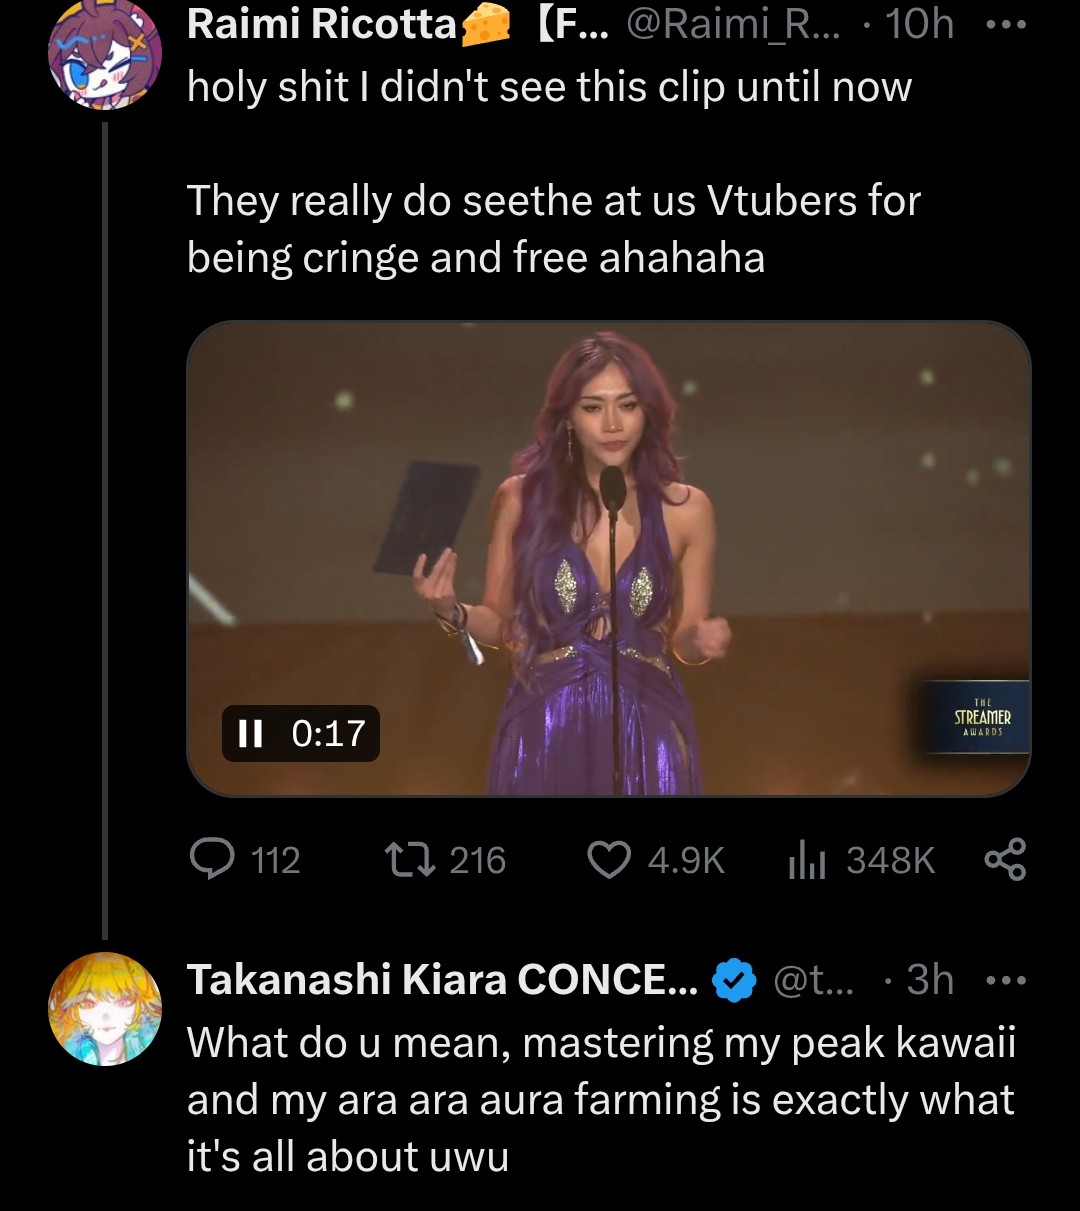View analytics showing 348K views
This screenshot has height=1211, width=1080.
coord(806,860)
